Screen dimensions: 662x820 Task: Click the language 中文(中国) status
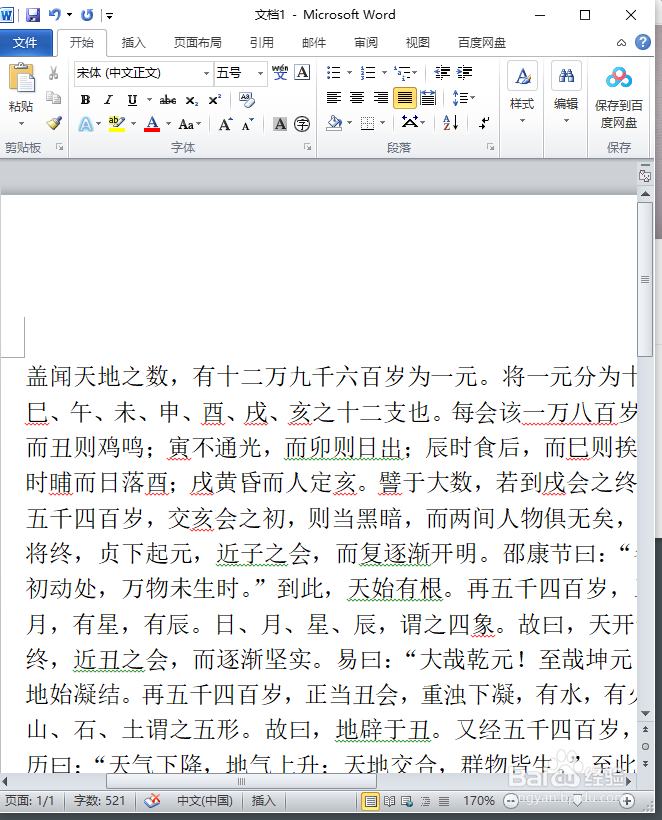[204, 801]
